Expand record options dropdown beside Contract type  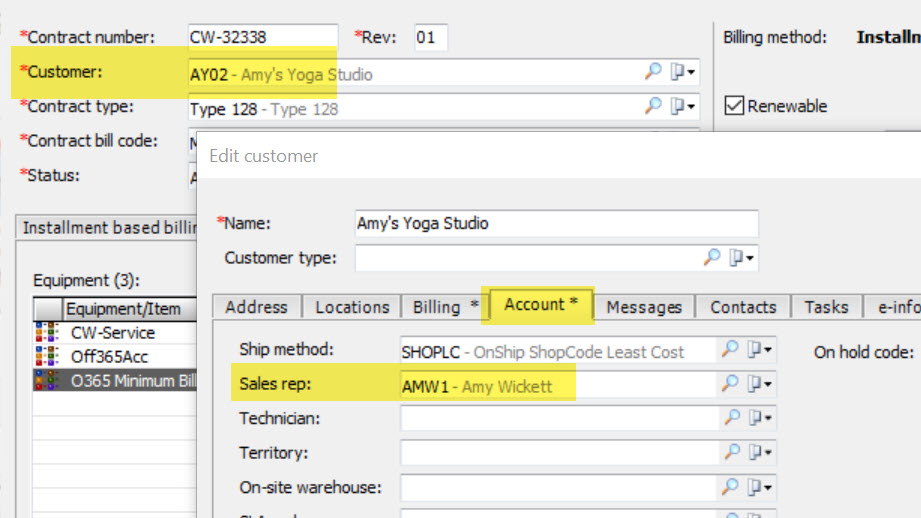(x=683, y=106)
